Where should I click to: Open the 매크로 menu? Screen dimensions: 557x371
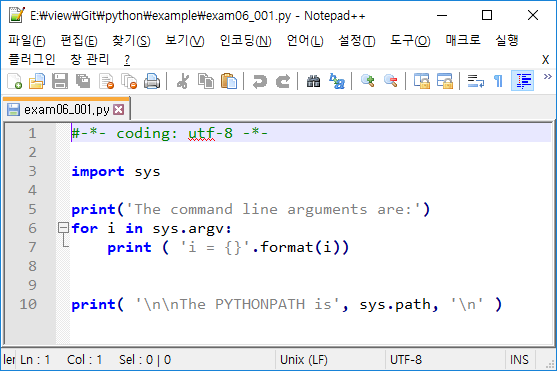pos(463,40)
